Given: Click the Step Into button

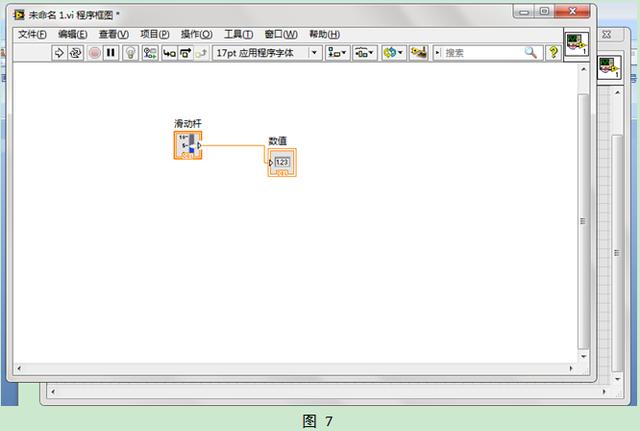Looking at the screenshot, I should point(169,53).
